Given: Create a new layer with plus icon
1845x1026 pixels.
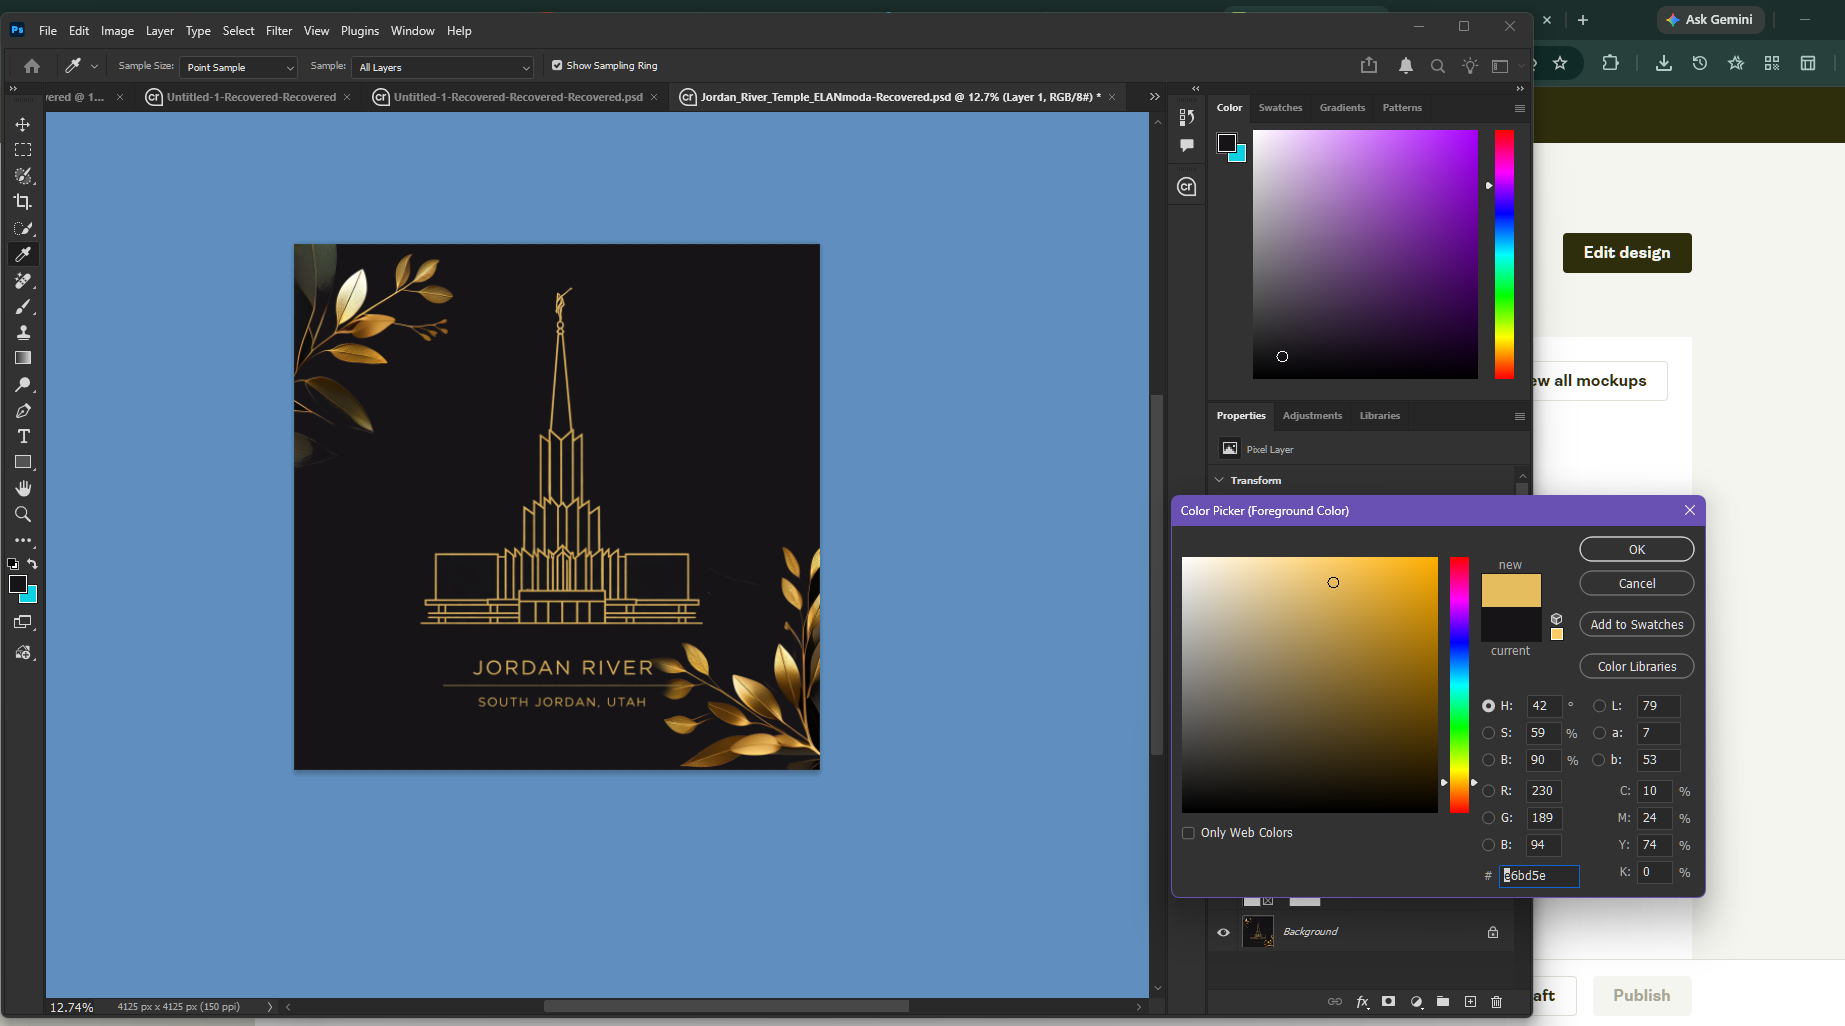Looking at the screenshot, I should (x=1470, y=1001).
